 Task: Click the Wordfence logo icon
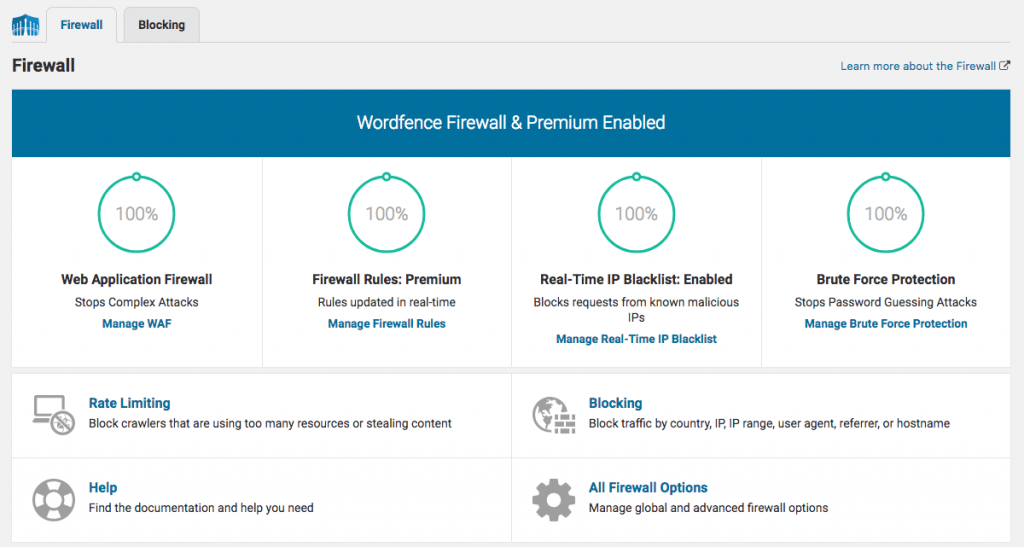click(x=24, y=24)
